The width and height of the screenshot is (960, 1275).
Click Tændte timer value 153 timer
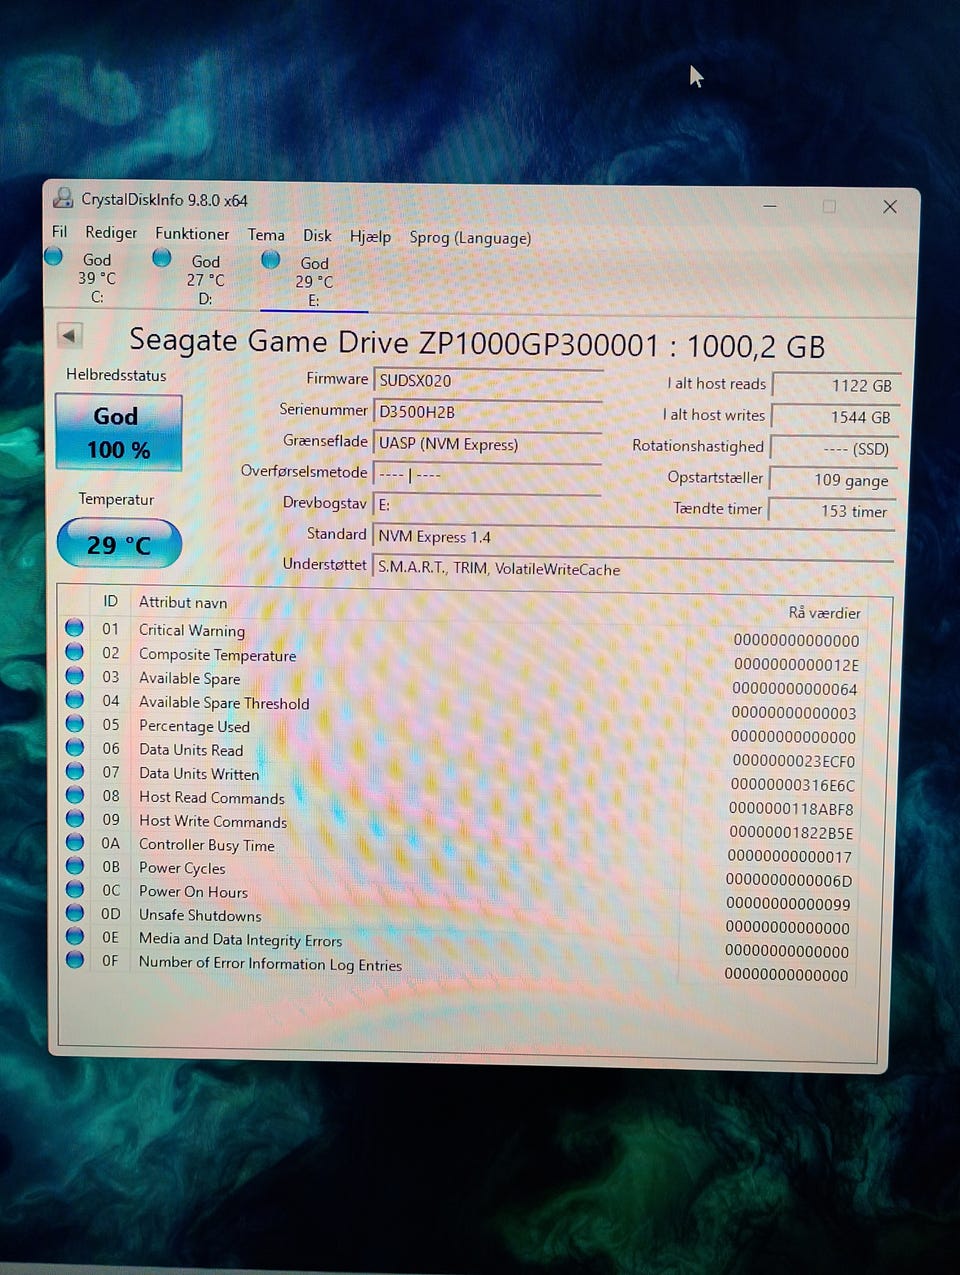point(832,510)
